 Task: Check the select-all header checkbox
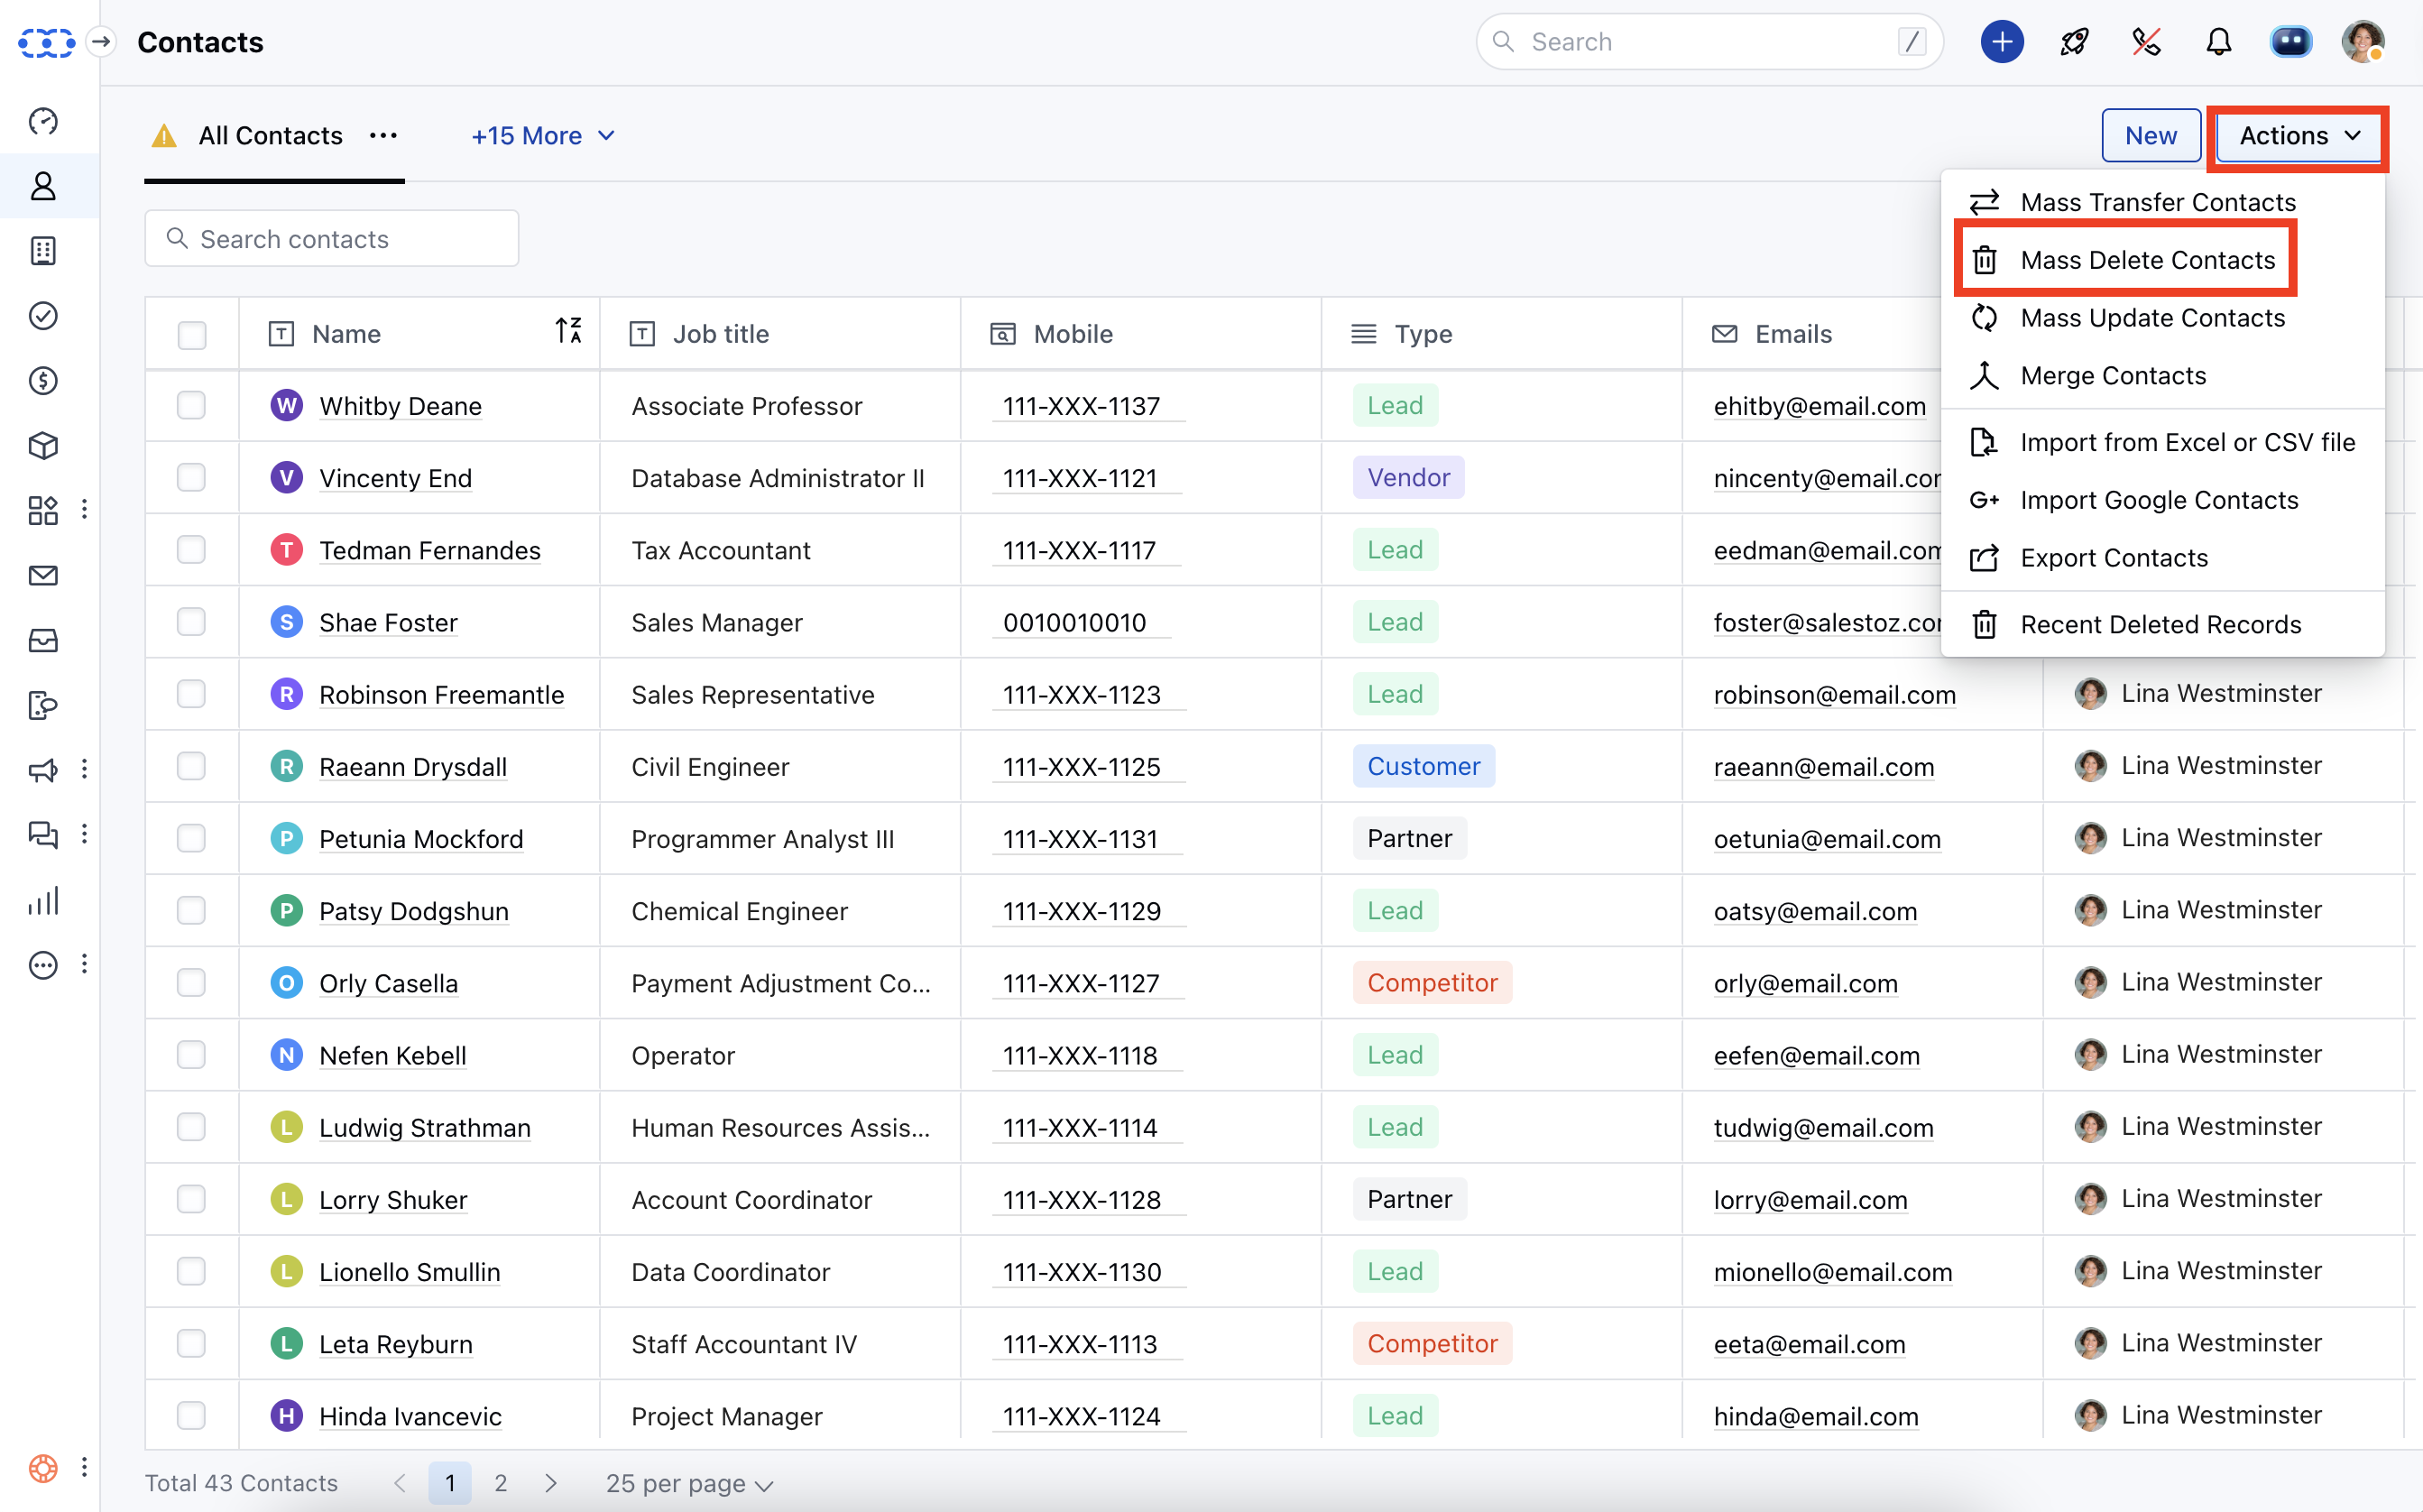191,334
